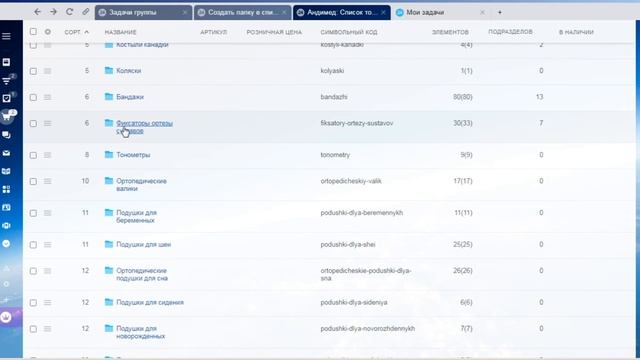Open the hamburger menu in left sidebar
This screenshot has width=640, height=360.
pos(6,36)
